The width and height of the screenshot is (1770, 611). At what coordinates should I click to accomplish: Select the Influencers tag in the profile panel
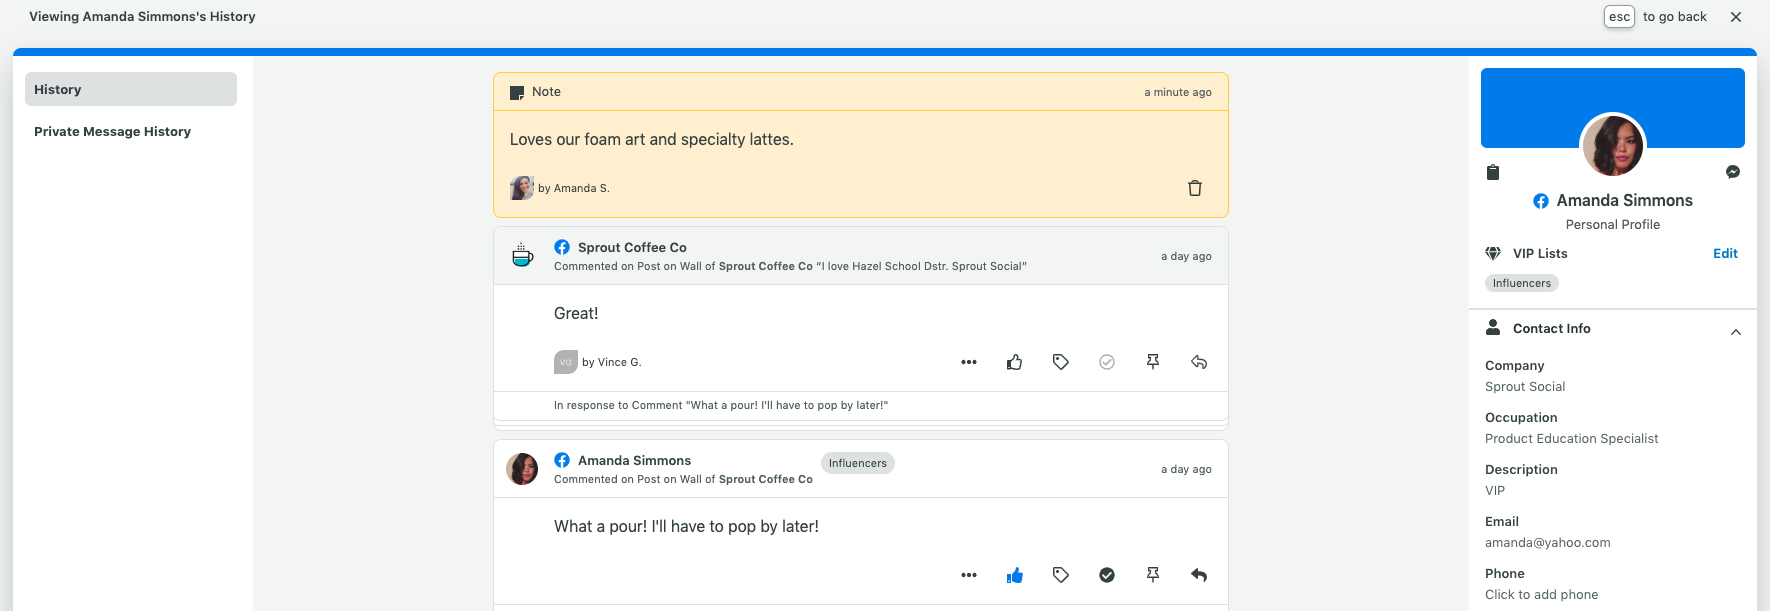1522,283
